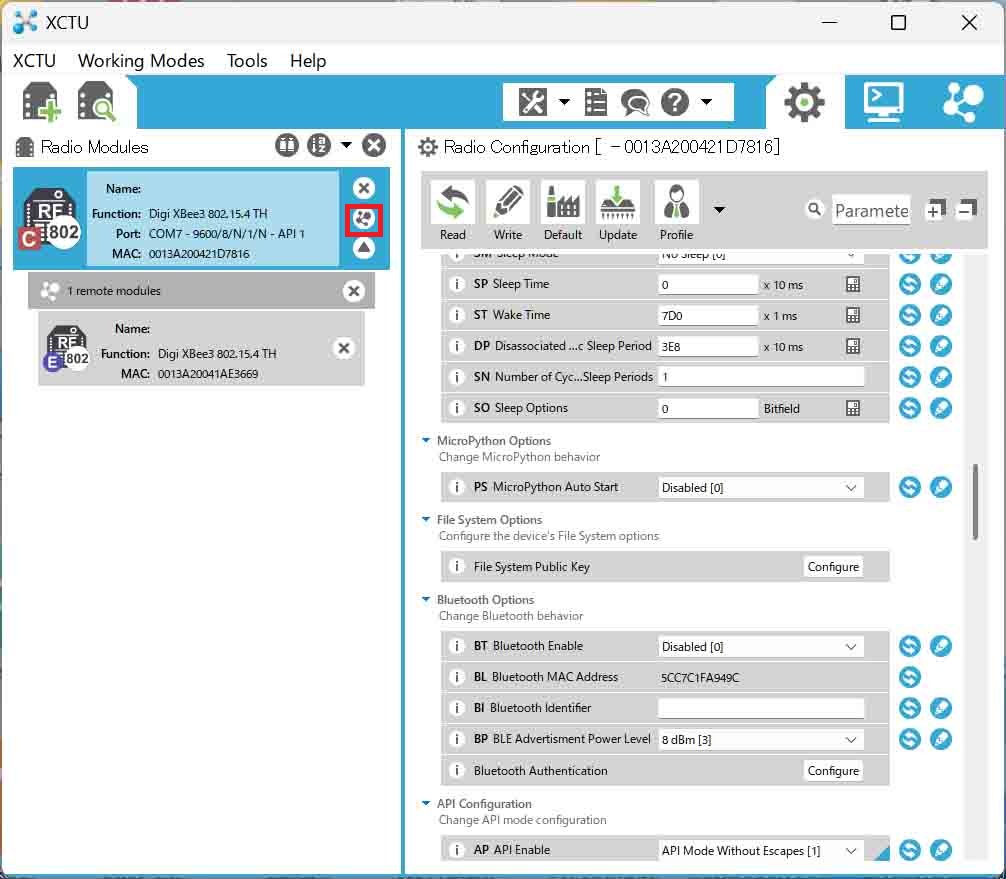1006x879 pixels.
Task: Open the BT Bluetooth Enable dropdown
Action: [x=761, y=647]
